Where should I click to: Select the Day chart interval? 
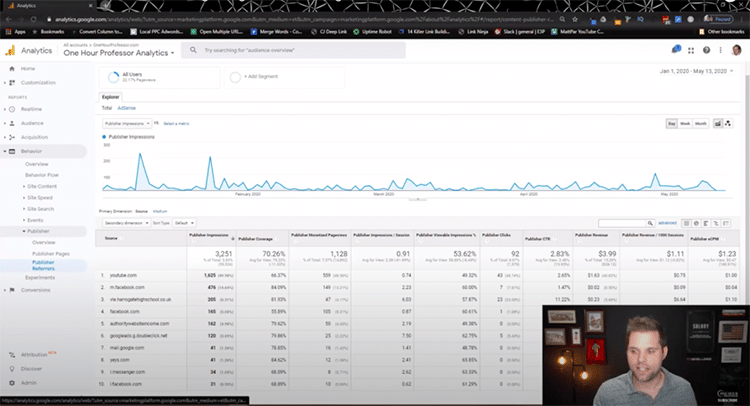(672, 122)
